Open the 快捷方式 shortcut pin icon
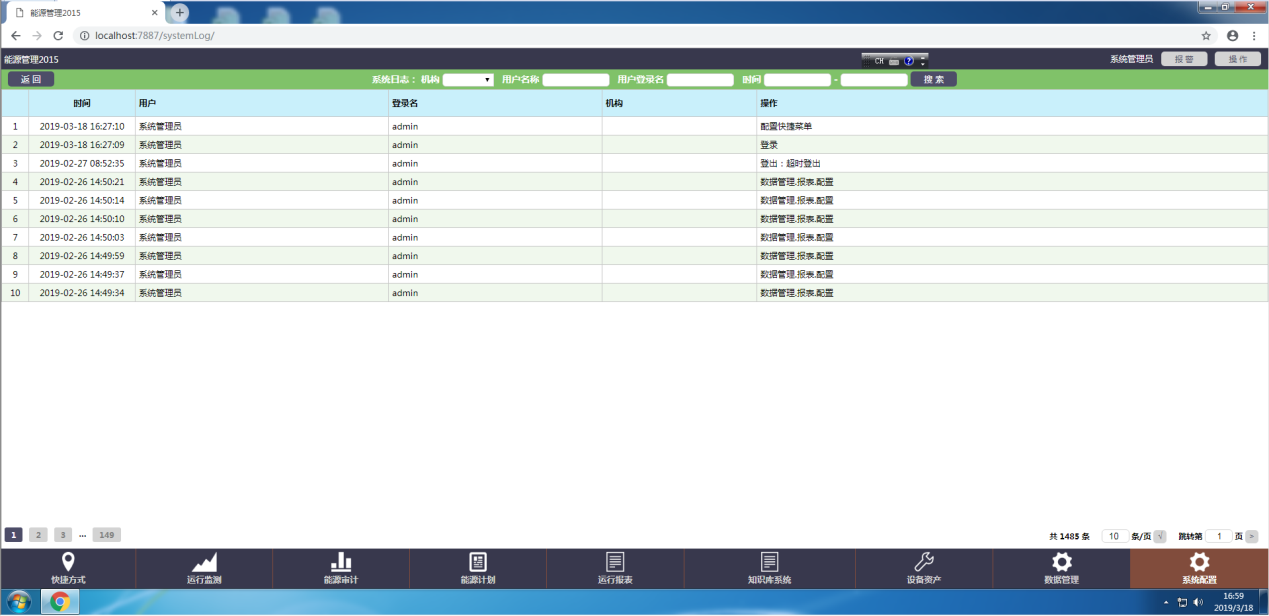Image resolution: width=1269 pixels, height=616 pixels. pyautogui.click(x=68, y=562)
